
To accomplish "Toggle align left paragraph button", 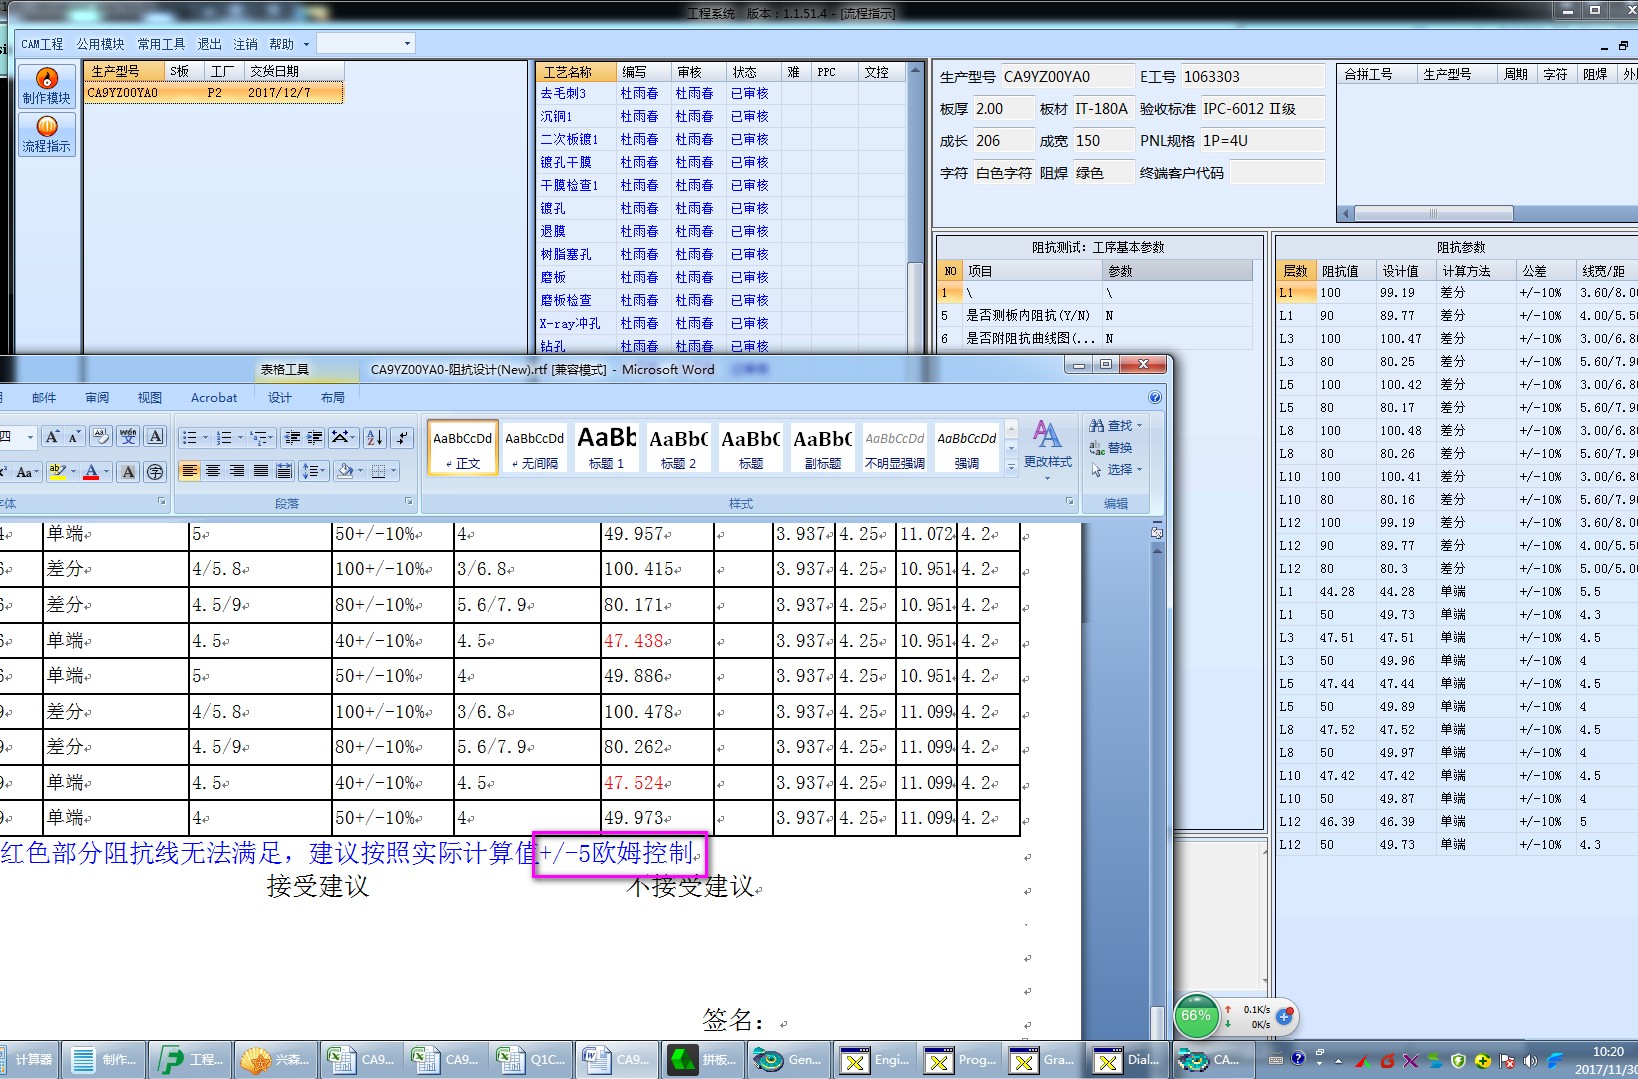I will [189, 471].
